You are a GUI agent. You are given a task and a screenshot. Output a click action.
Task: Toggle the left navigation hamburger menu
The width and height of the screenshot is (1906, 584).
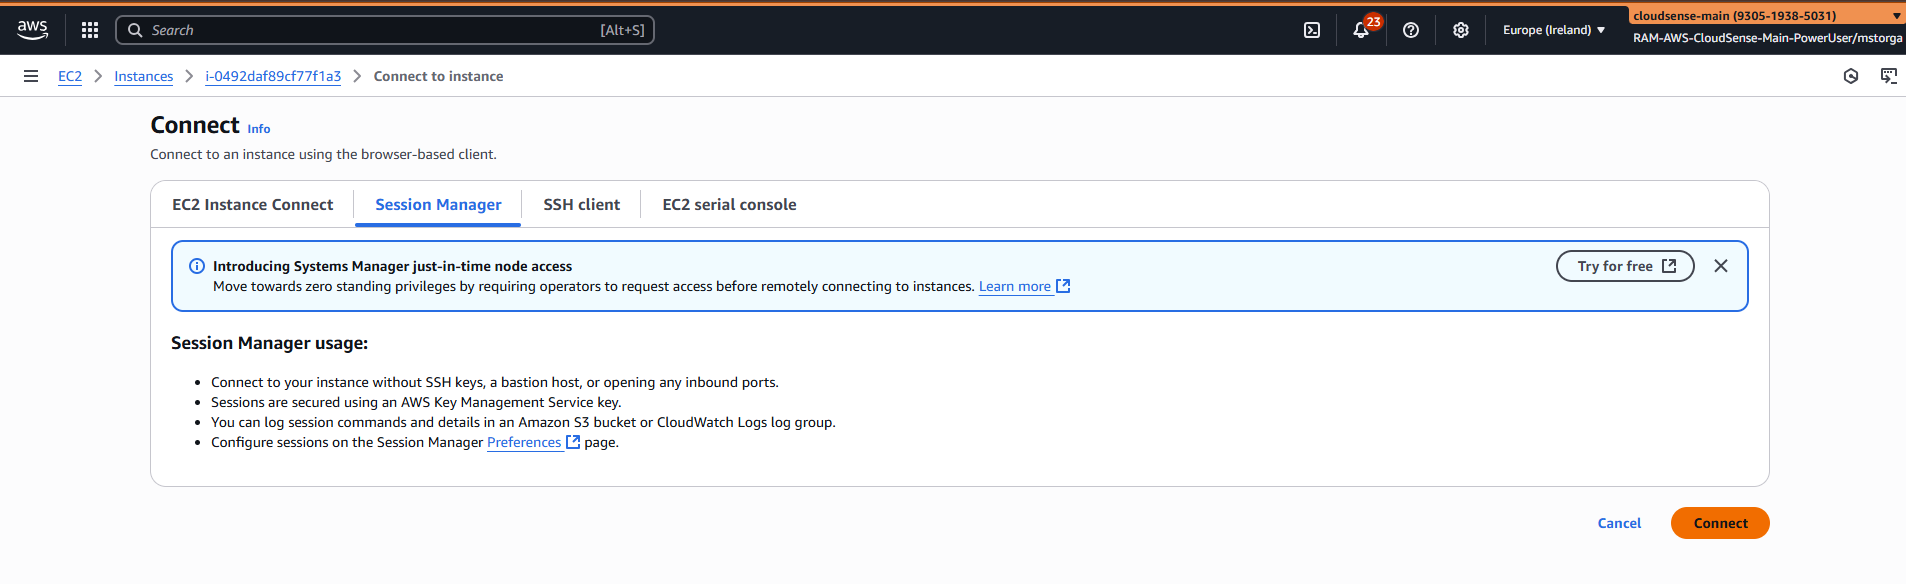31,76
